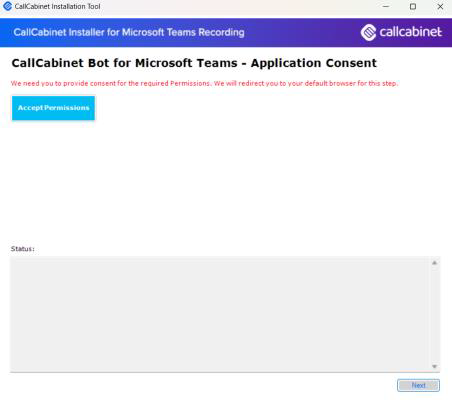452x400 pixels.
Task: Click the Status box scroll up arrow
Action: [x=434, y=263]
